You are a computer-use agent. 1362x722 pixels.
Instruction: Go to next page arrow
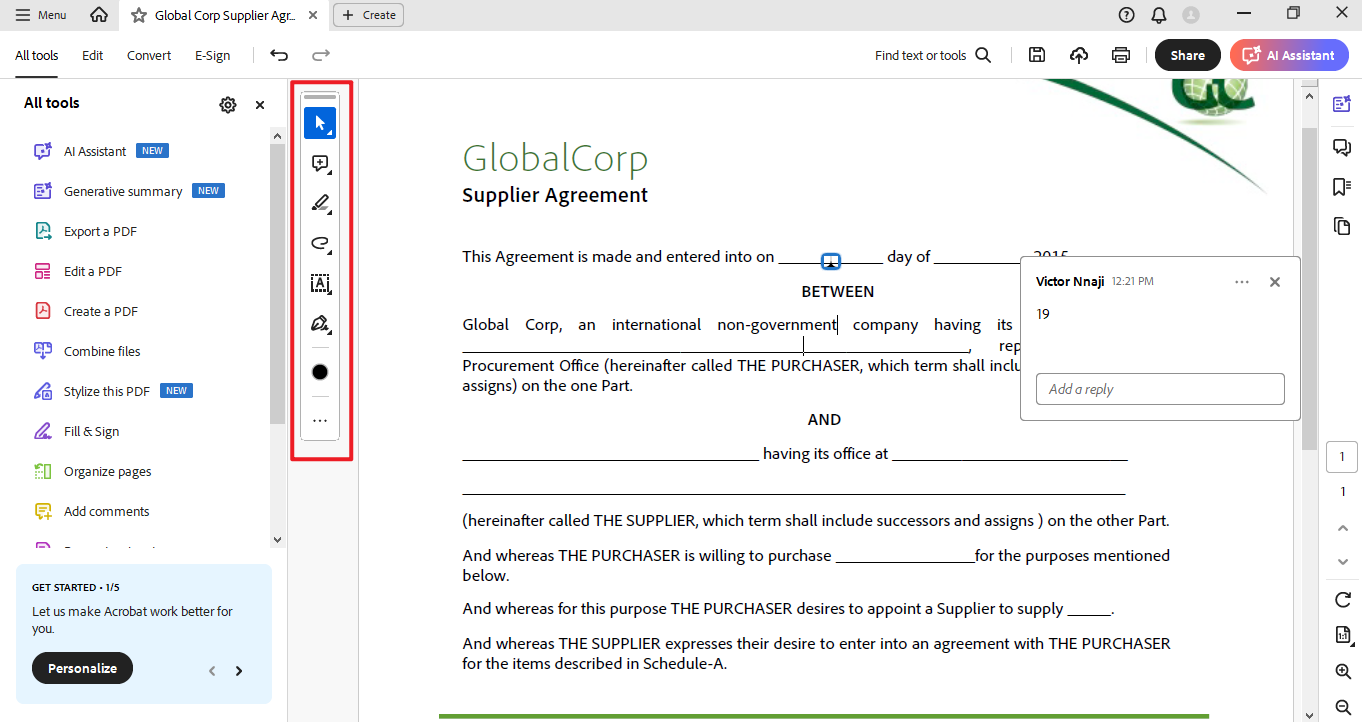pos(1342,562)
